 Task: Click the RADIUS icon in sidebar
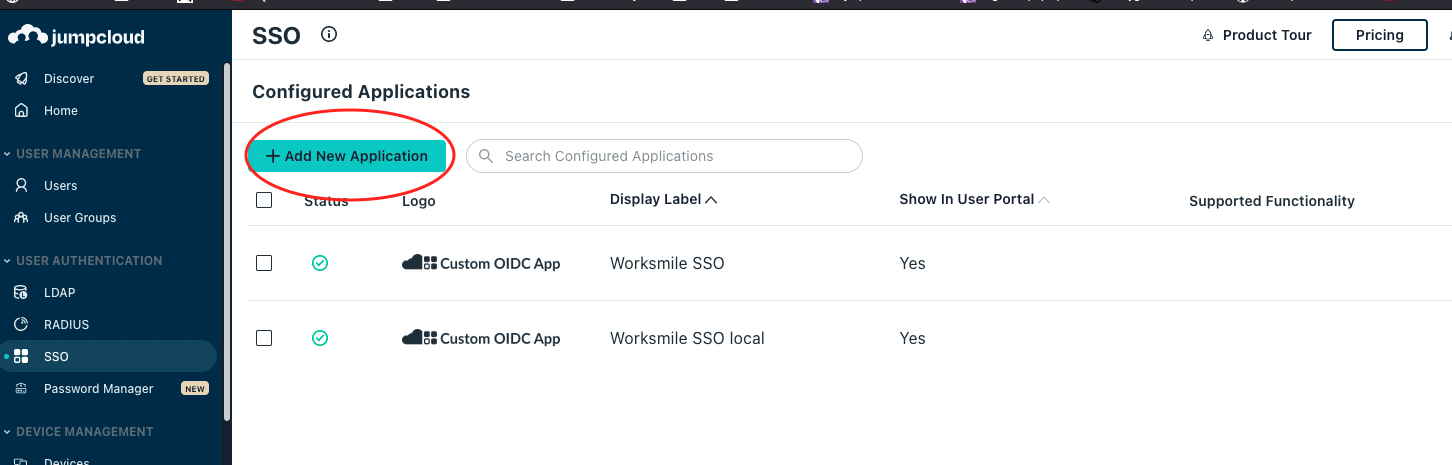(x=21, y=325)
